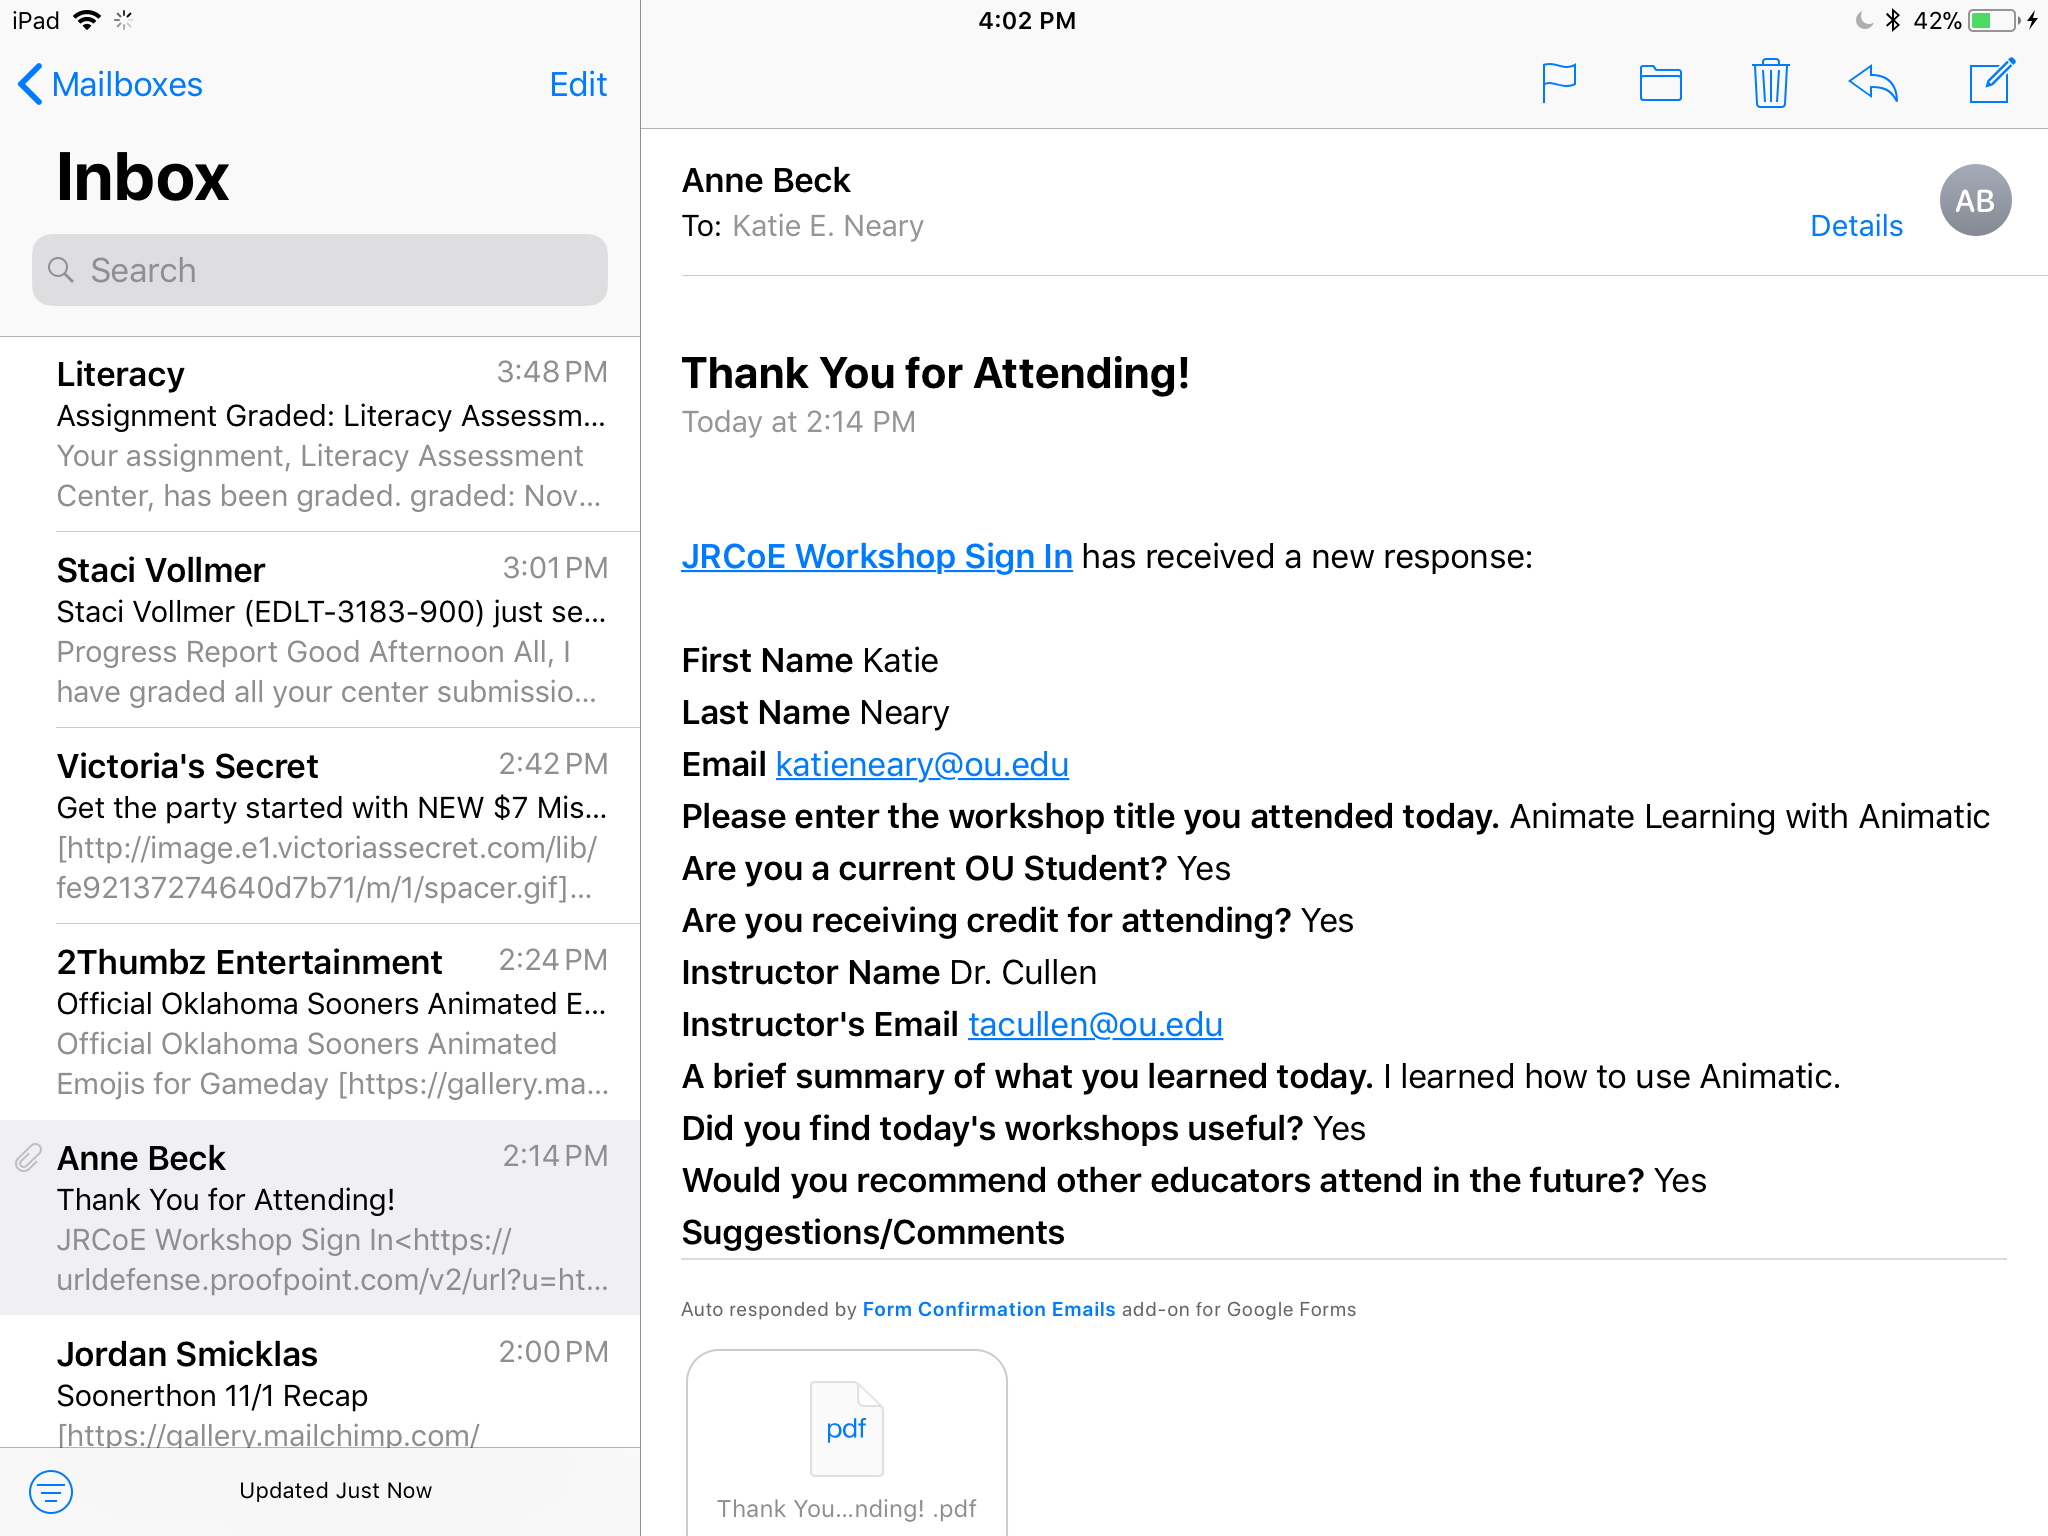Click the inbox Search field

click(320, 270)
